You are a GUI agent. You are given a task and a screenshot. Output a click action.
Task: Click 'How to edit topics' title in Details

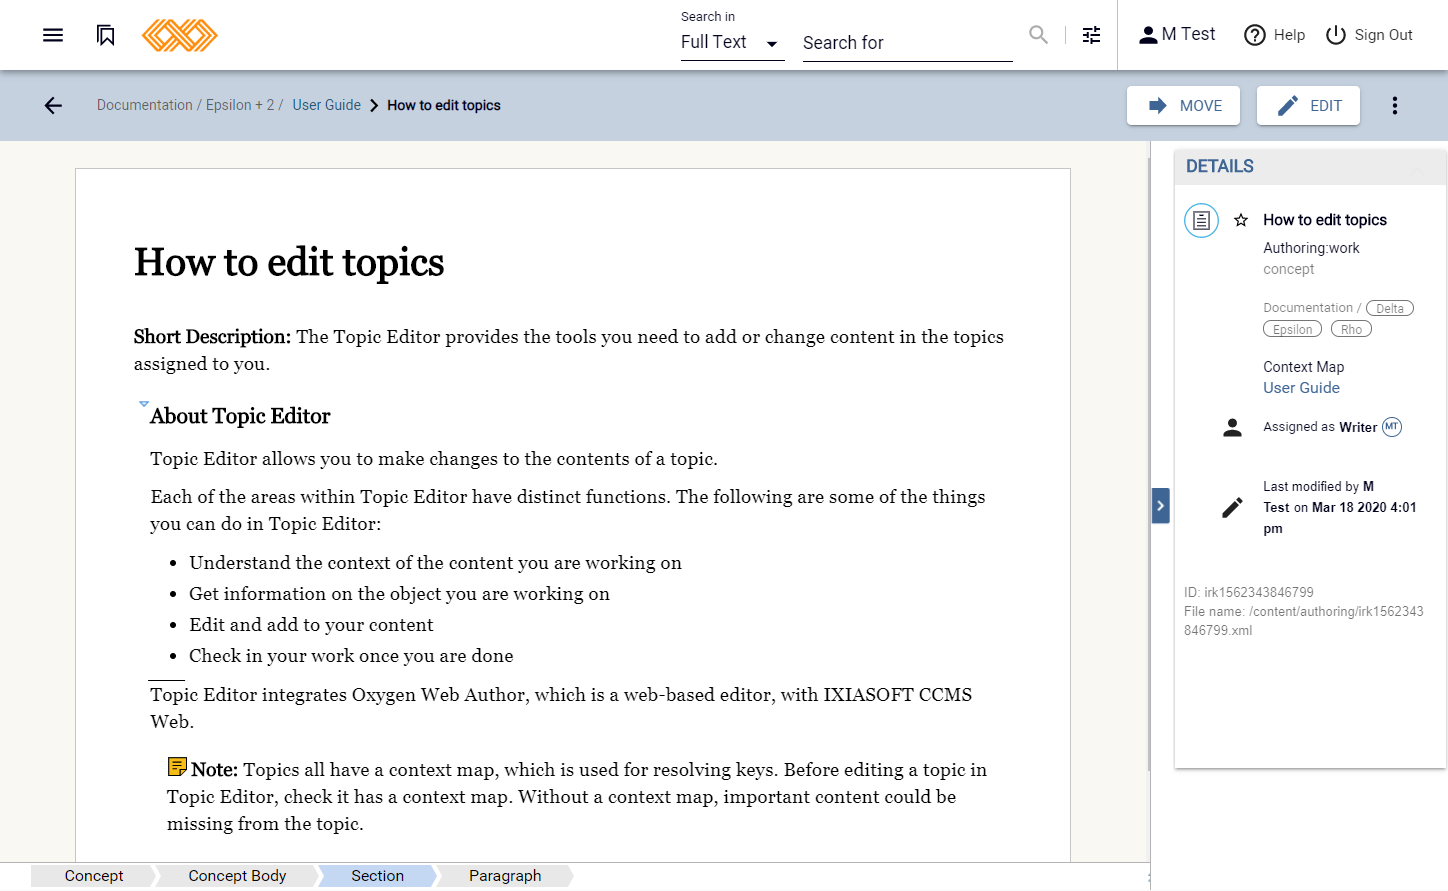tap(1325, 220)
